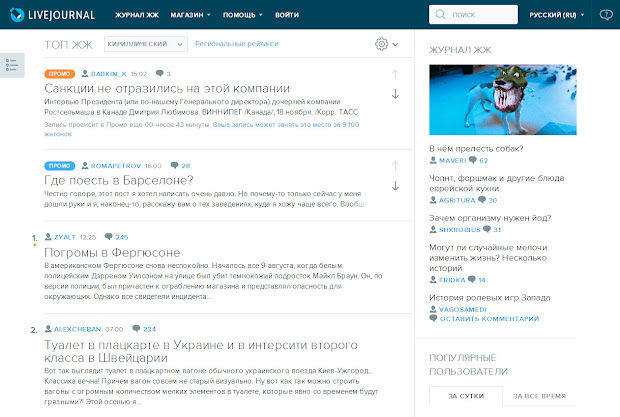Open article Могут ли случайные мелочи изменить жизнь
The image size is (620, 417).
click(488, 258)
